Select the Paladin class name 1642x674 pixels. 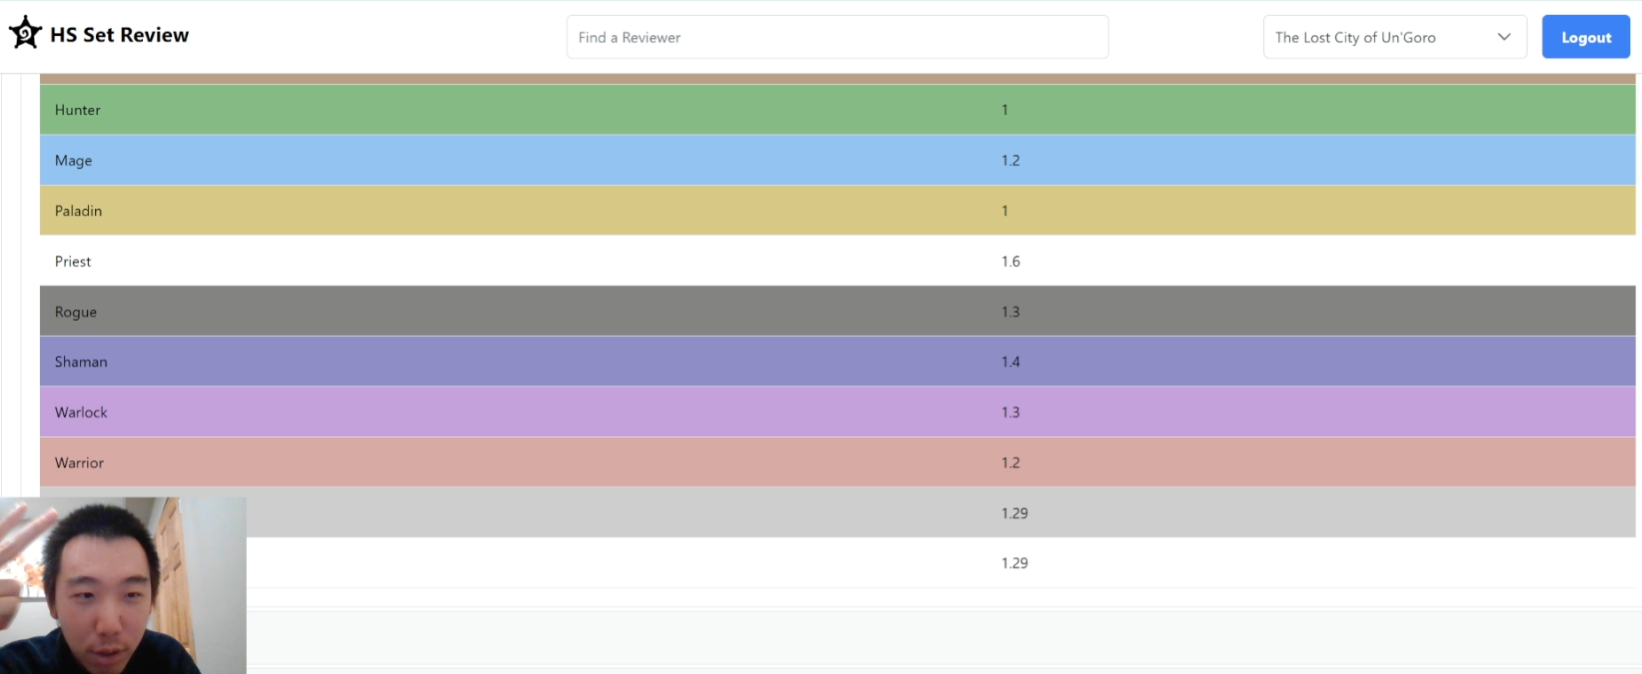pyautogui.click(x=78, y=211)
